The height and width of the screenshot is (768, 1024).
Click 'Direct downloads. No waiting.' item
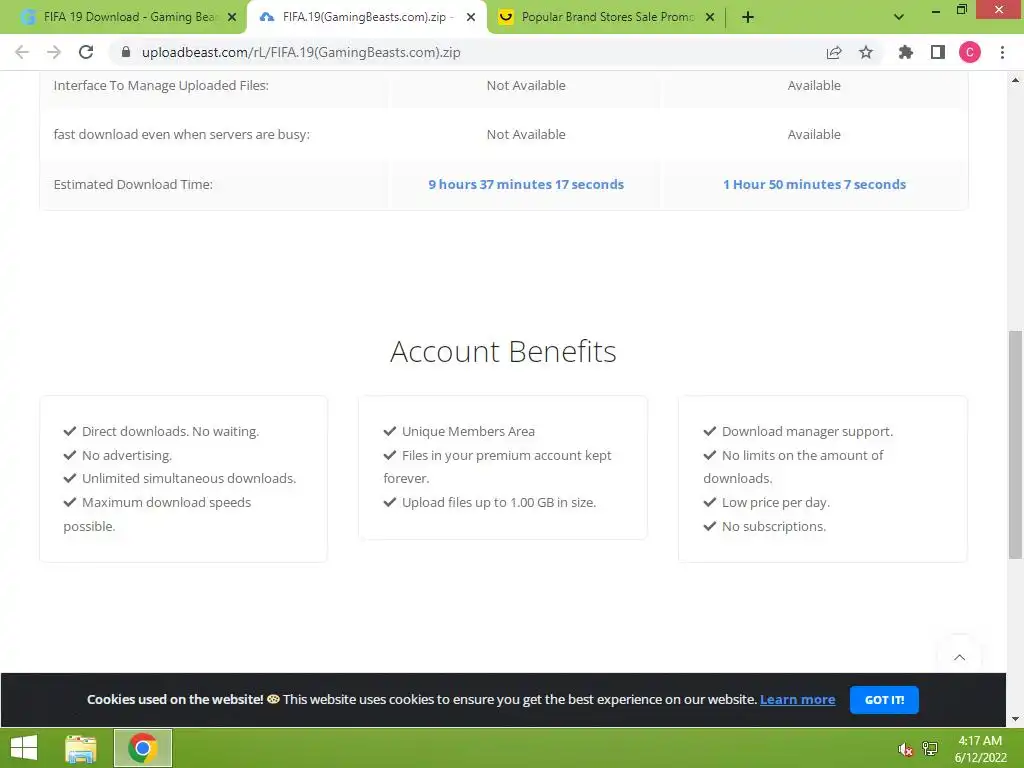click(170, 431)
